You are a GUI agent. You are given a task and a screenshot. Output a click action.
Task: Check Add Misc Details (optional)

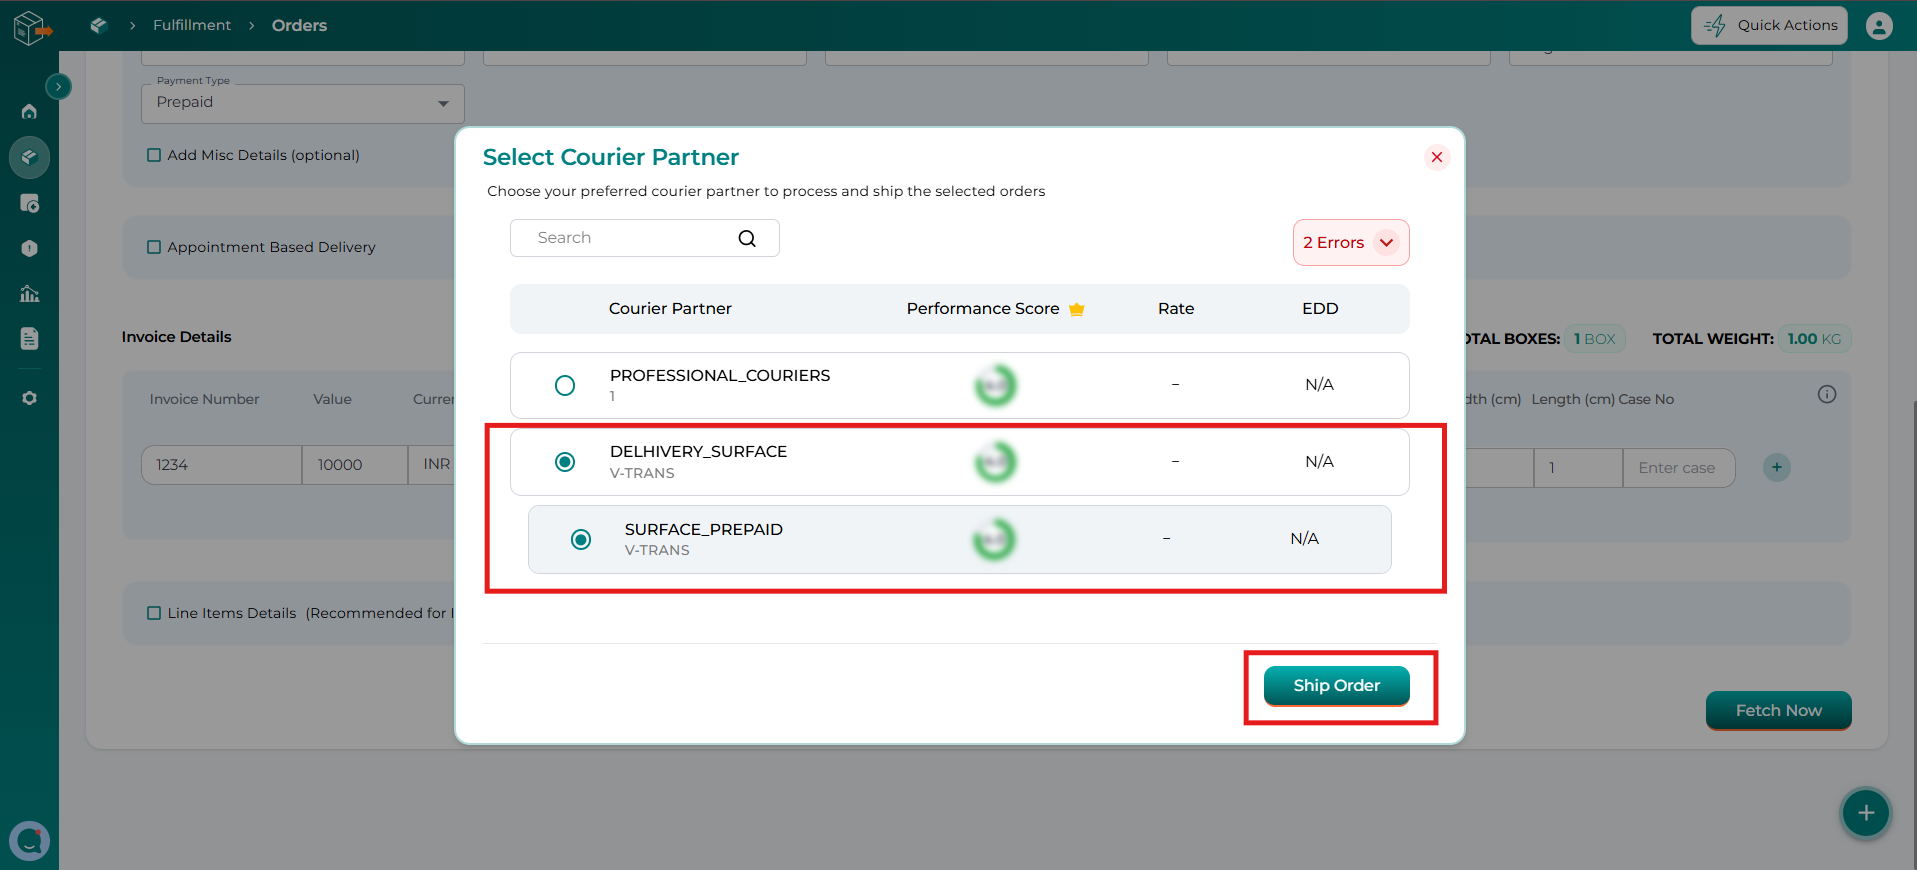pyautogui.click(x=154, y=155)
